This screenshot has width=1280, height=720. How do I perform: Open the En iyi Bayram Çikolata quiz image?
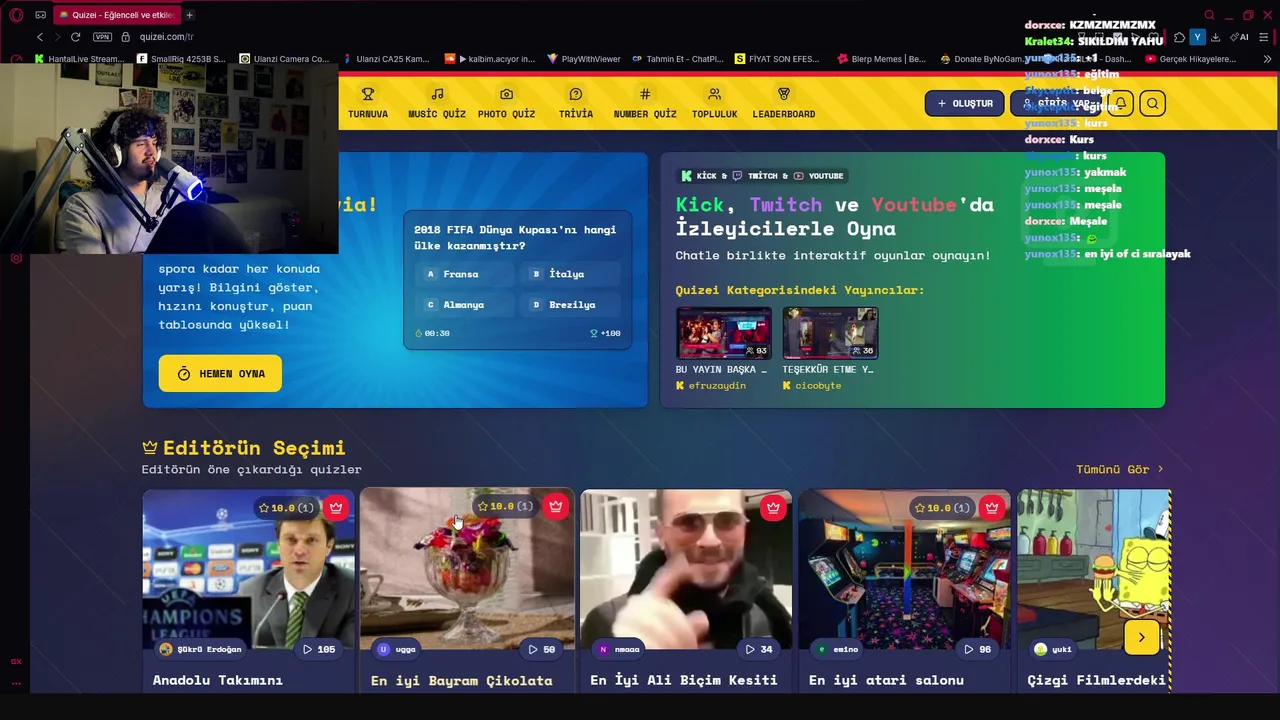(x=467, y=570)
